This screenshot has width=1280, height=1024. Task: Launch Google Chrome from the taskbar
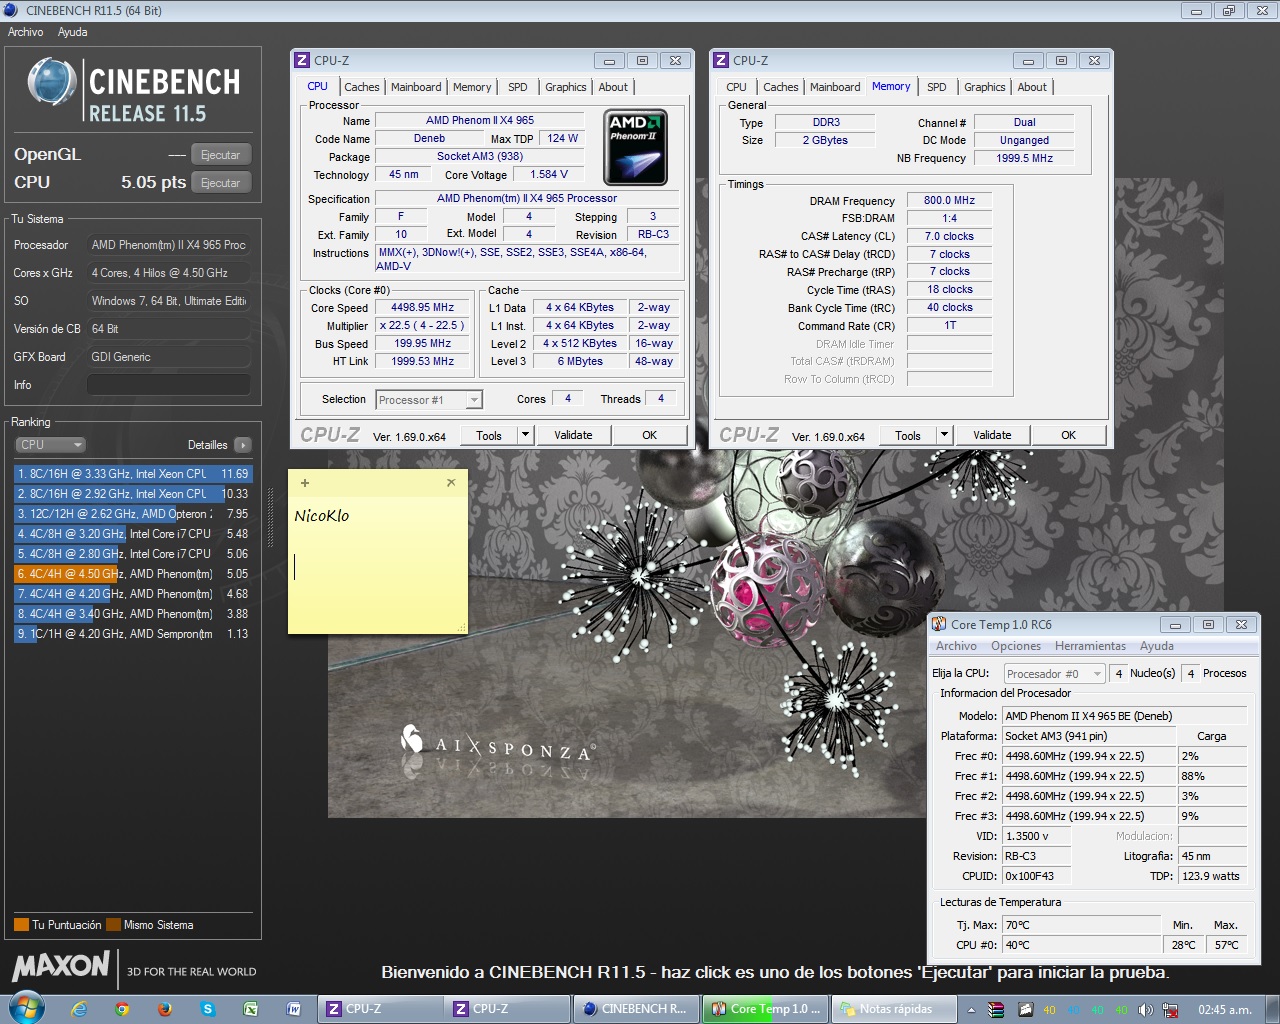coord(122,1009)
